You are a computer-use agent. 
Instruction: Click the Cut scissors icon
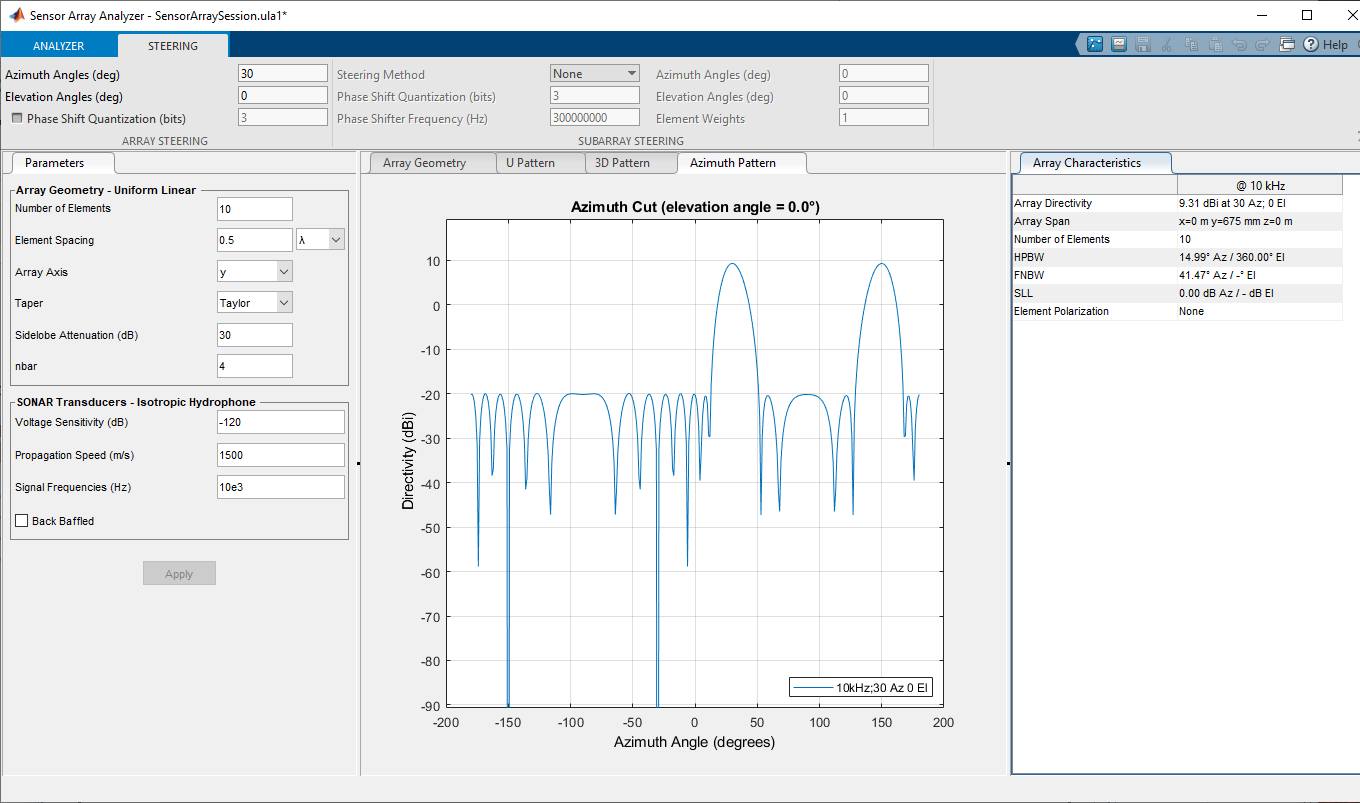tap(1166, 44)
